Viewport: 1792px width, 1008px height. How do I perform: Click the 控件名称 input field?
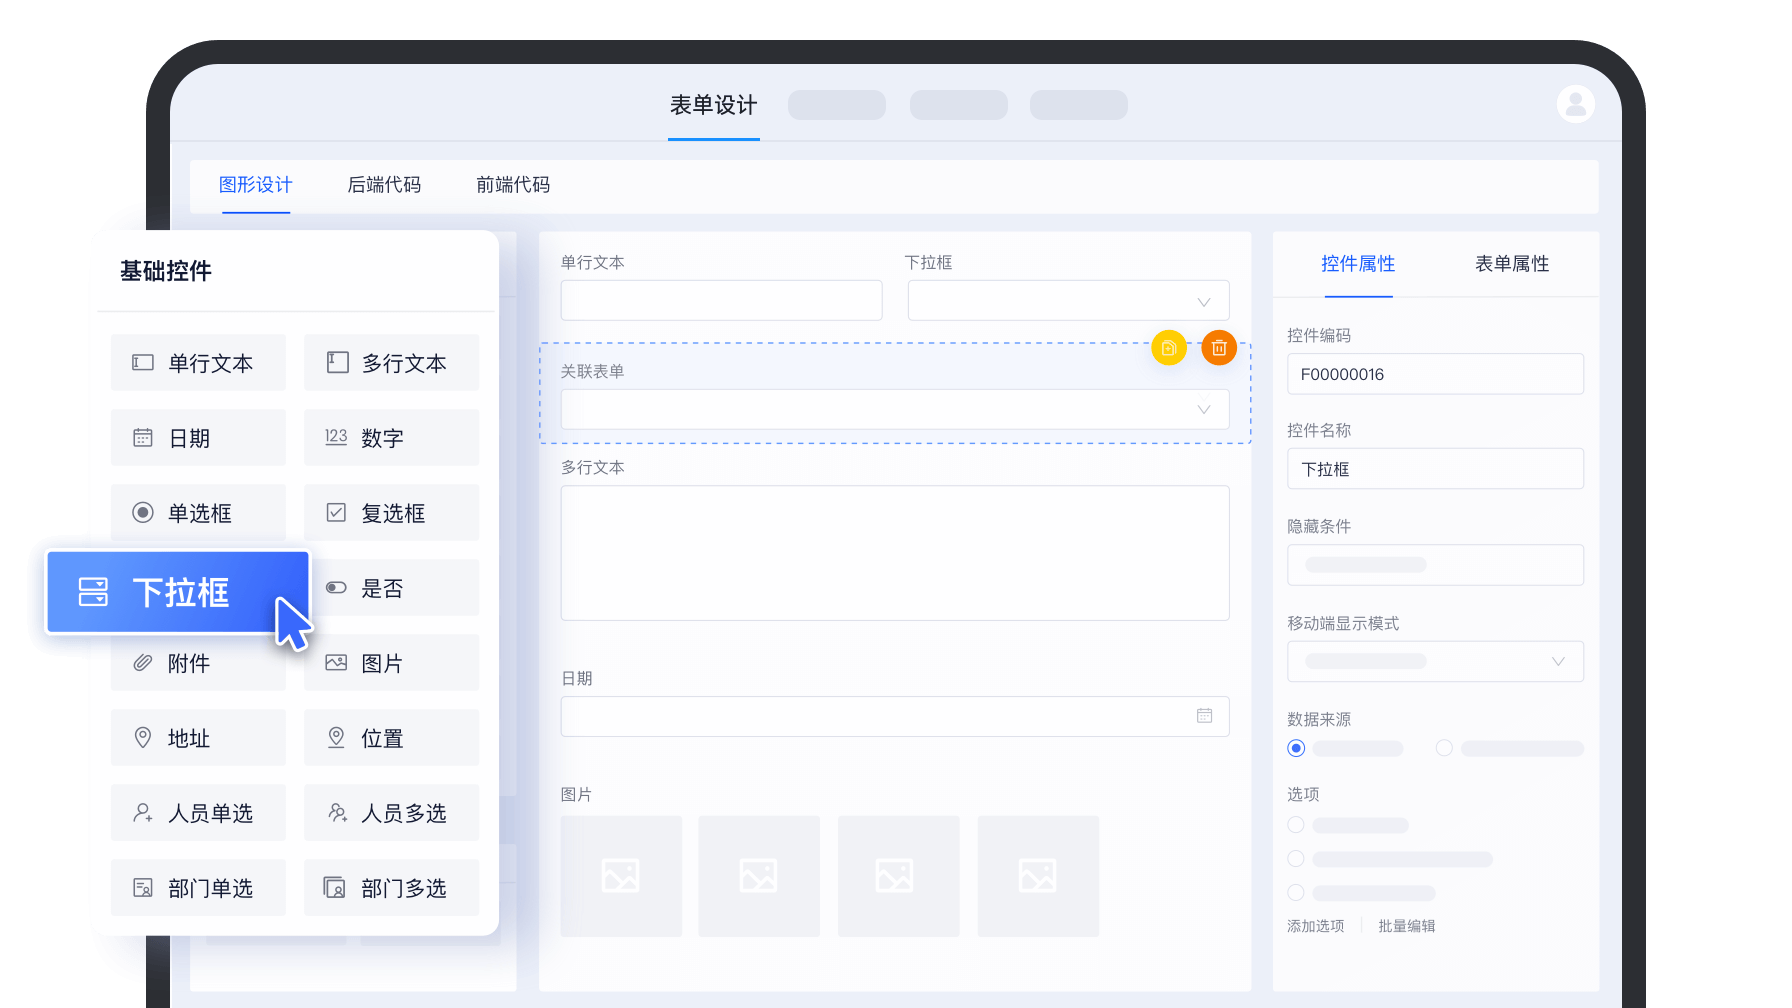click(1435, 469)
